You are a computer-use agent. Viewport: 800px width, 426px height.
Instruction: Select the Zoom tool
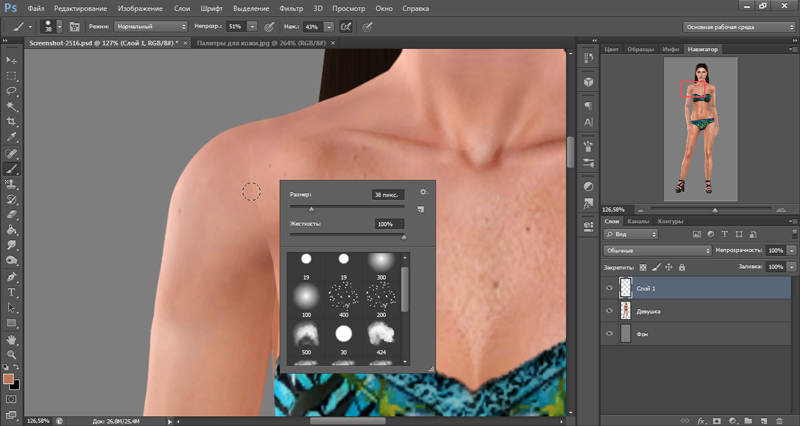[x=11, y=355]
